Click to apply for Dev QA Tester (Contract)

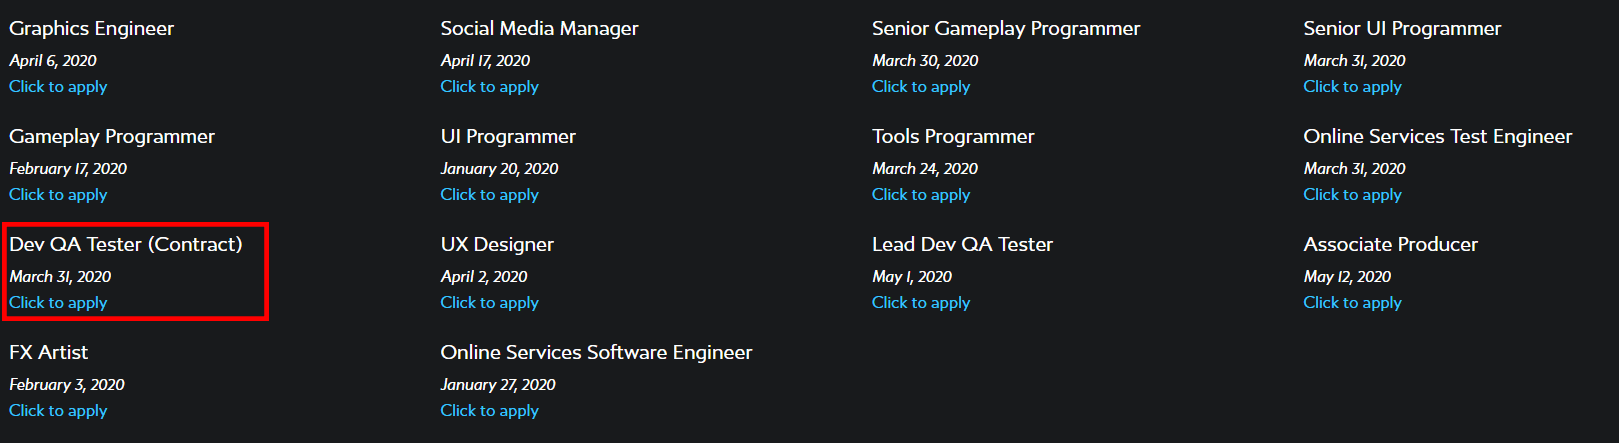58,303
